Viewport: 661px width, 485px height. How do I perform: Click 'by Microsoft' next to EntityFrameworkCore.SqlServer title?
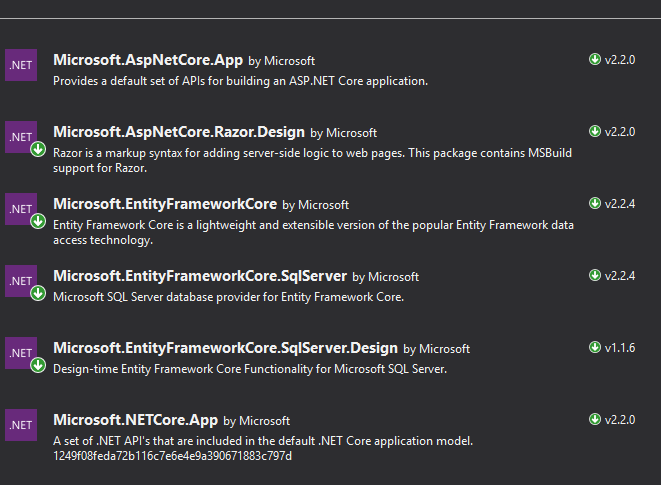click(x=386, y=277)
